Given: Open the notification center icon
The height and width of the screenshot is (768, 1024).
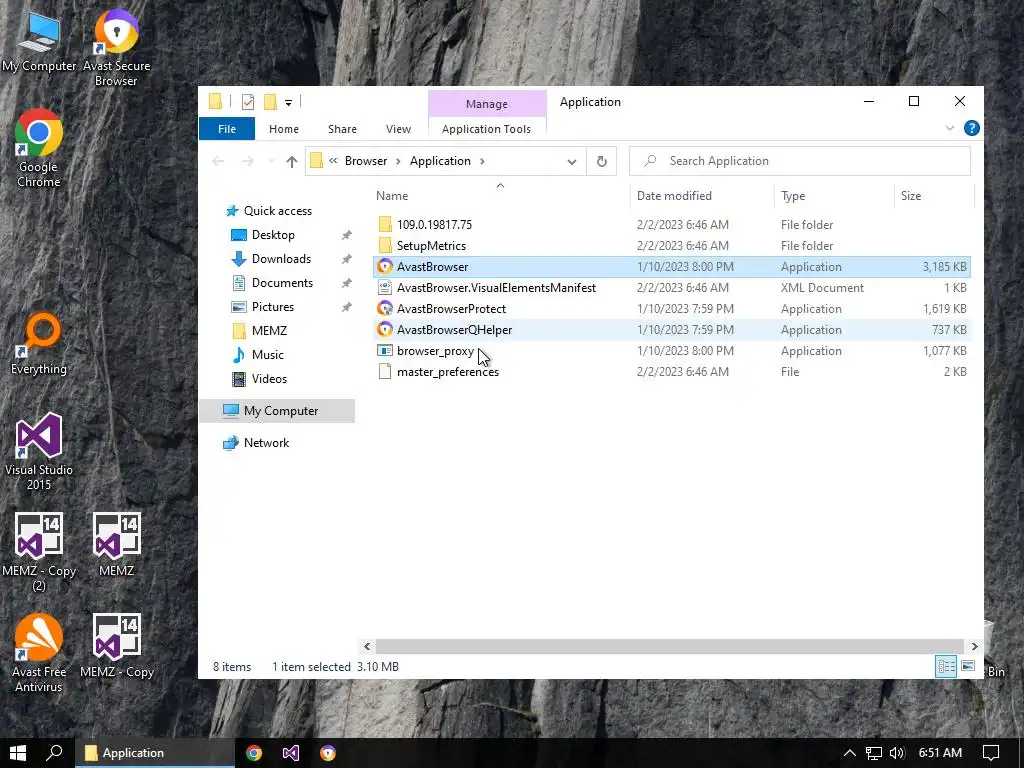Looking at the screenshot, I should click(991, 753).
